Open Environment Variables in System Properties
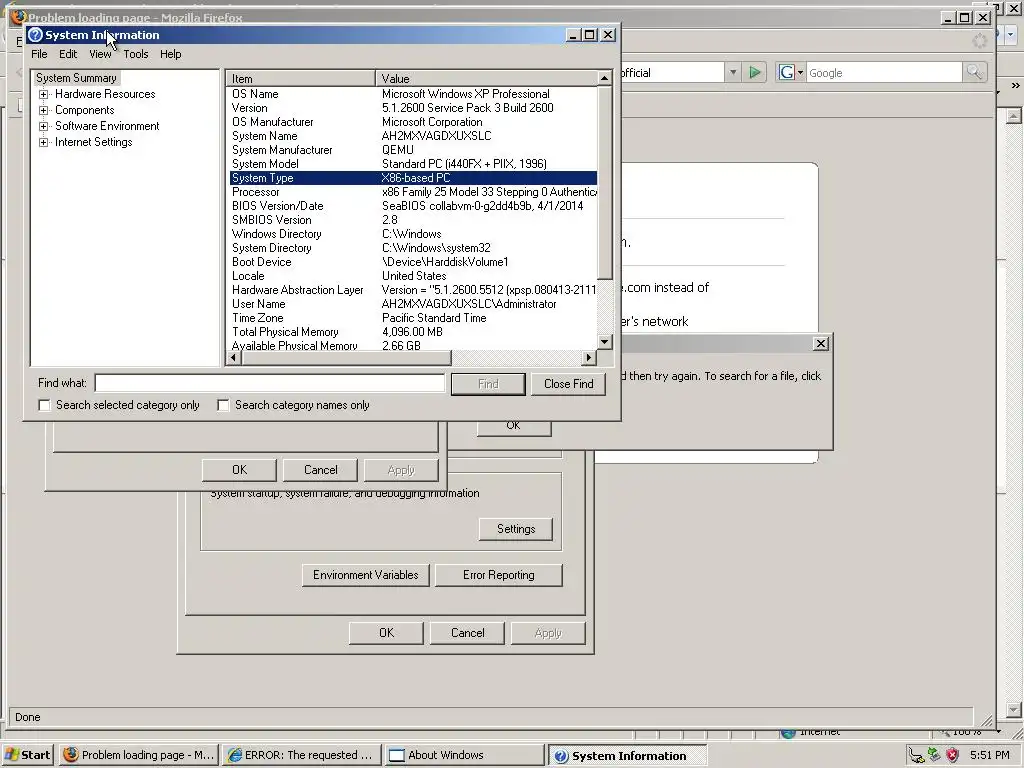The width and height of the screenshot is (1024, 768). pyautogui.click(x=365, y=575)
